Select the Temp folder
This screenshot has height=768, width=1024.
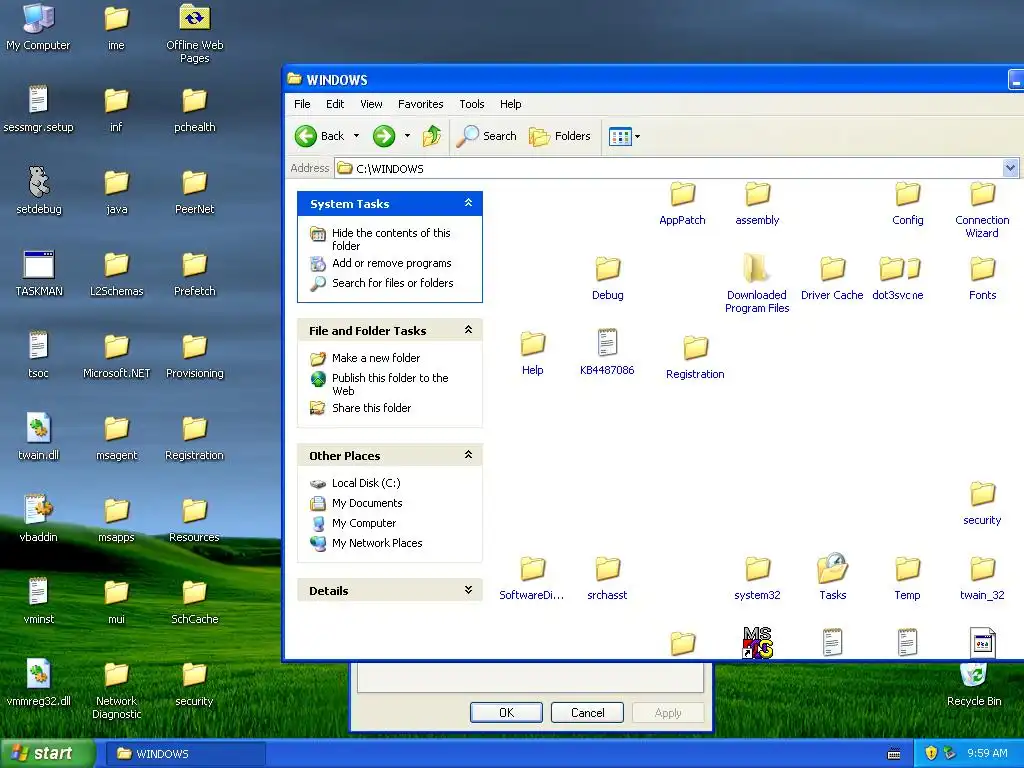point(908,579)
